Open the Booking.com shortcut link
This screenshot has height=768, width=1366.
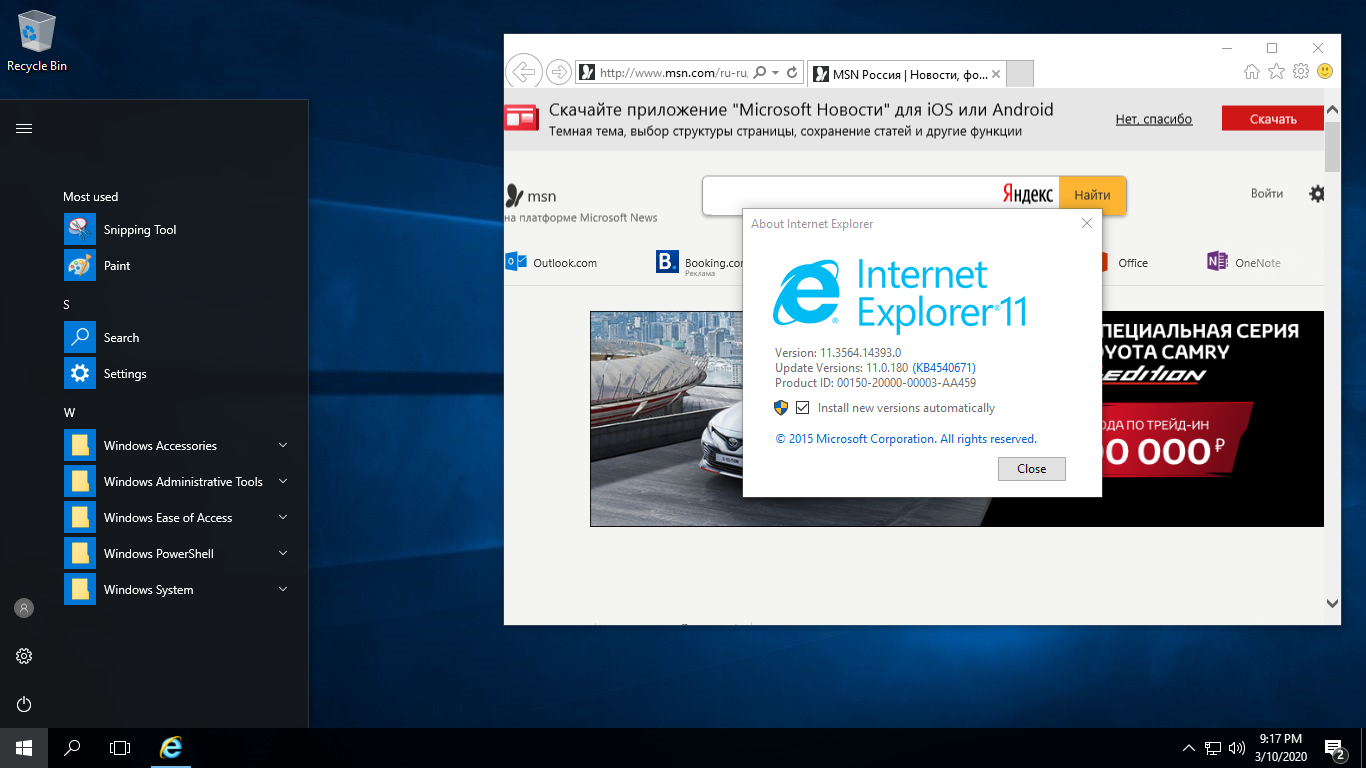[700, 263]
